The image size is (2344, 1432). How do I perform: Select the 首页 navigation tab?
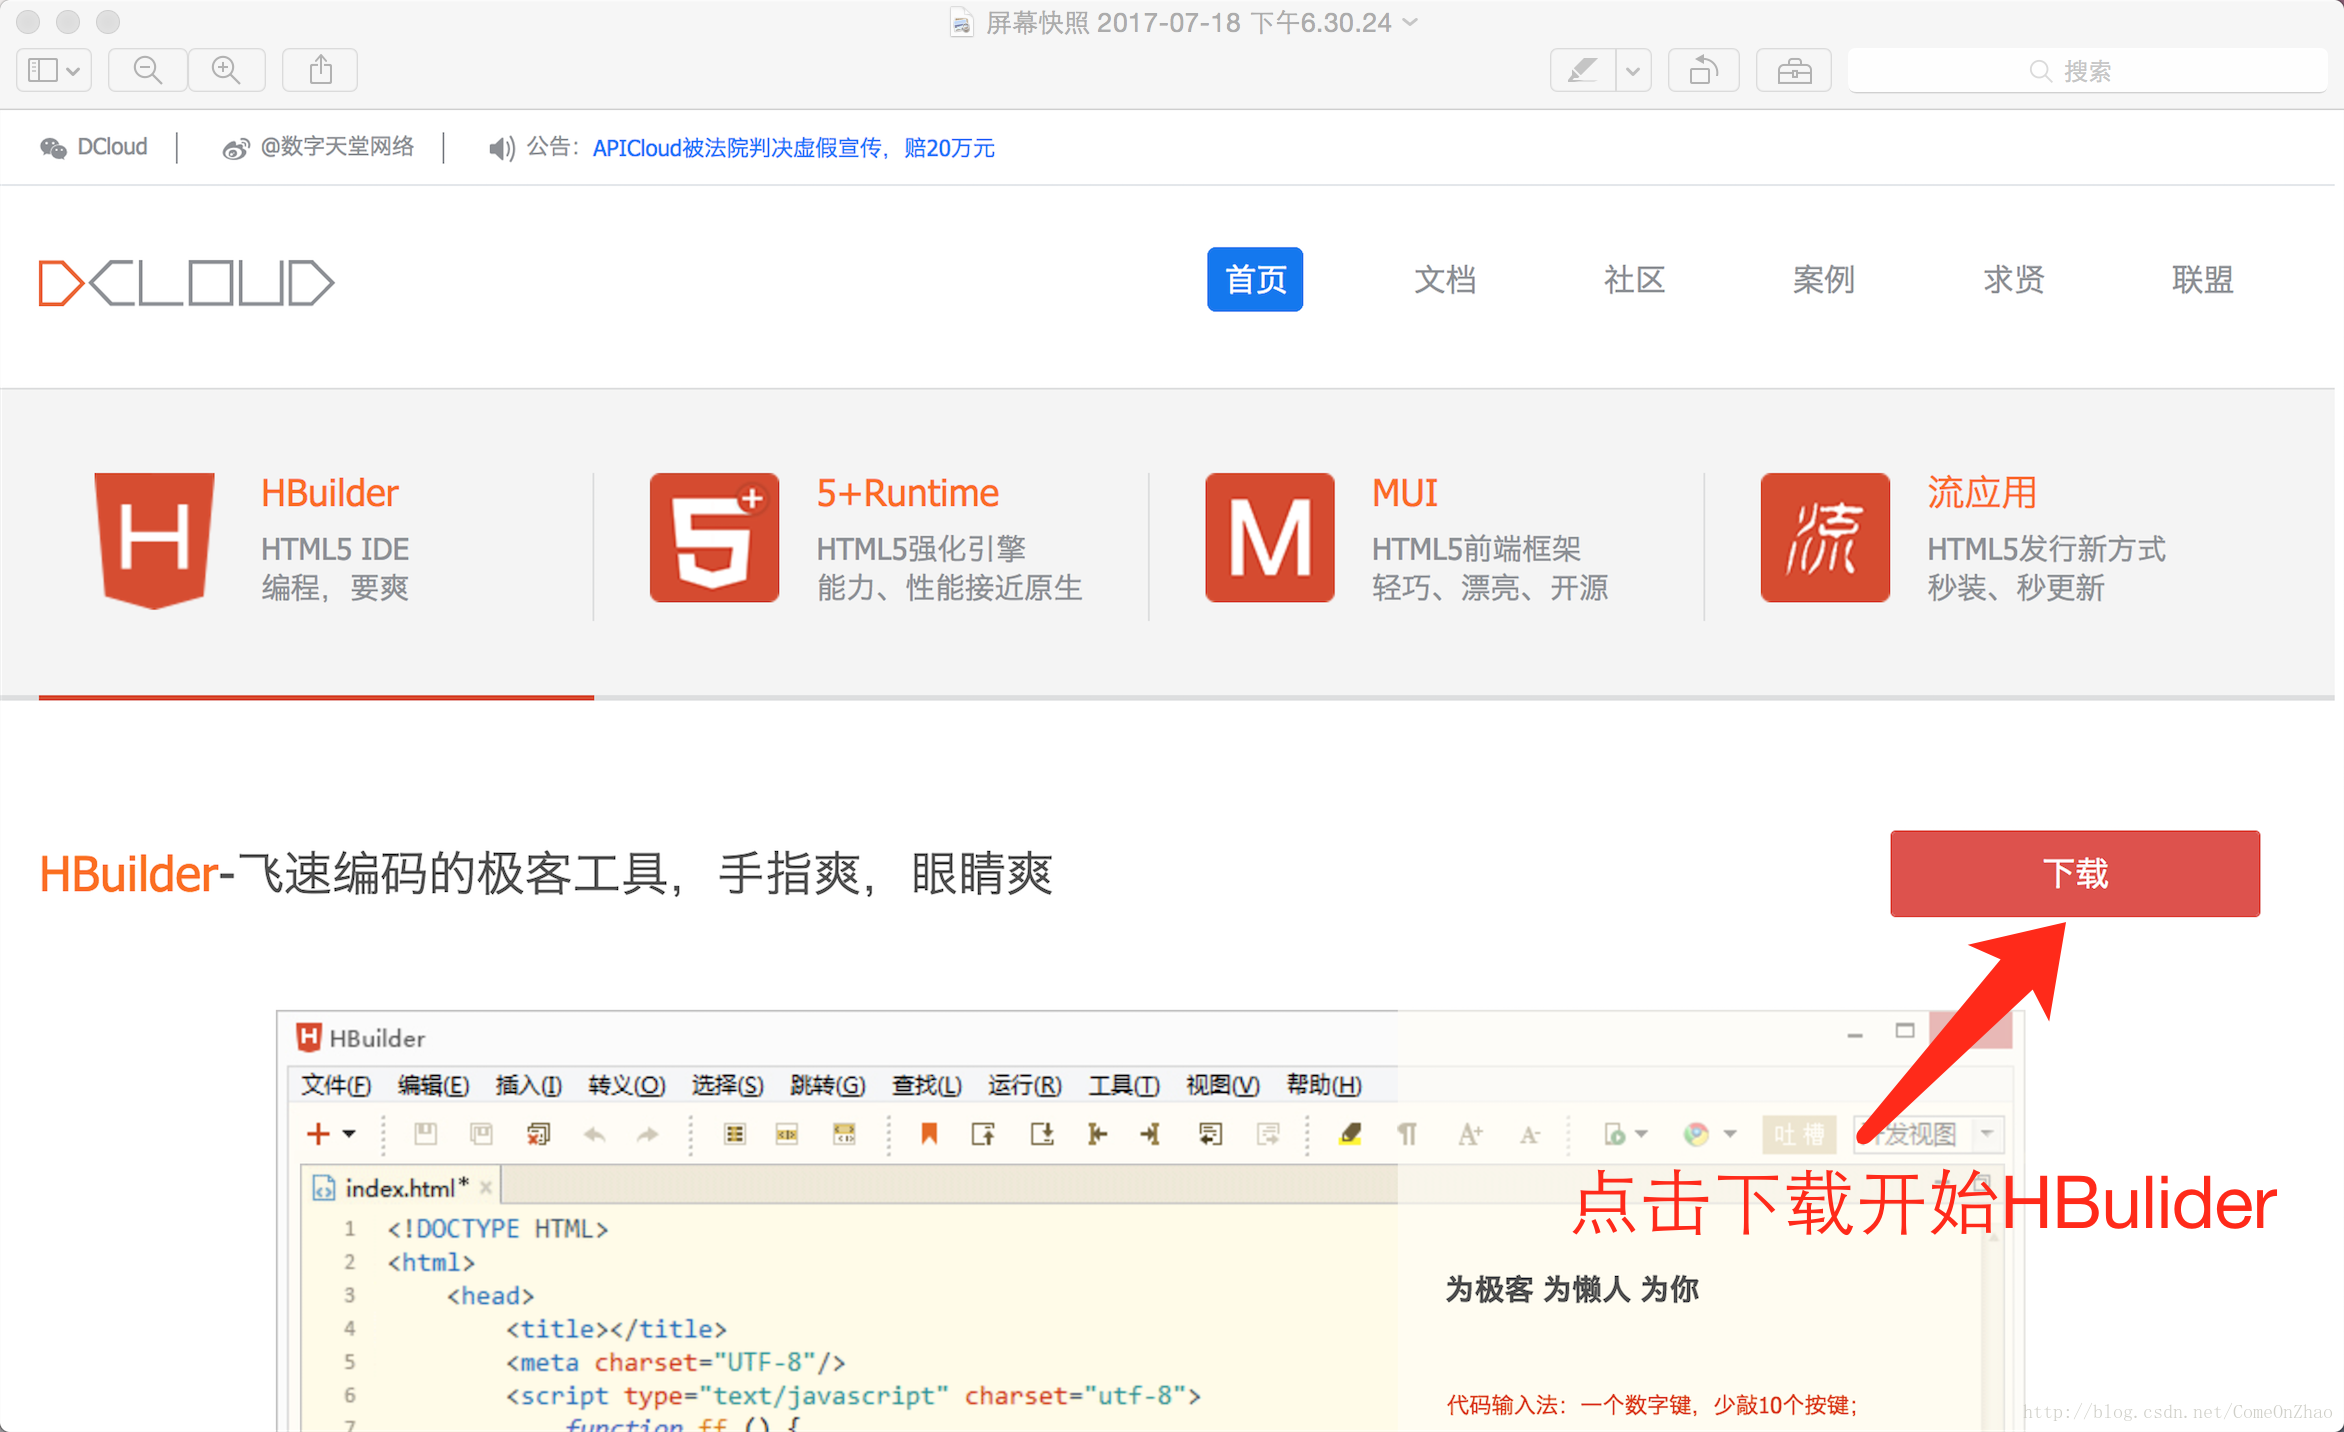[x=1254, y=279]
